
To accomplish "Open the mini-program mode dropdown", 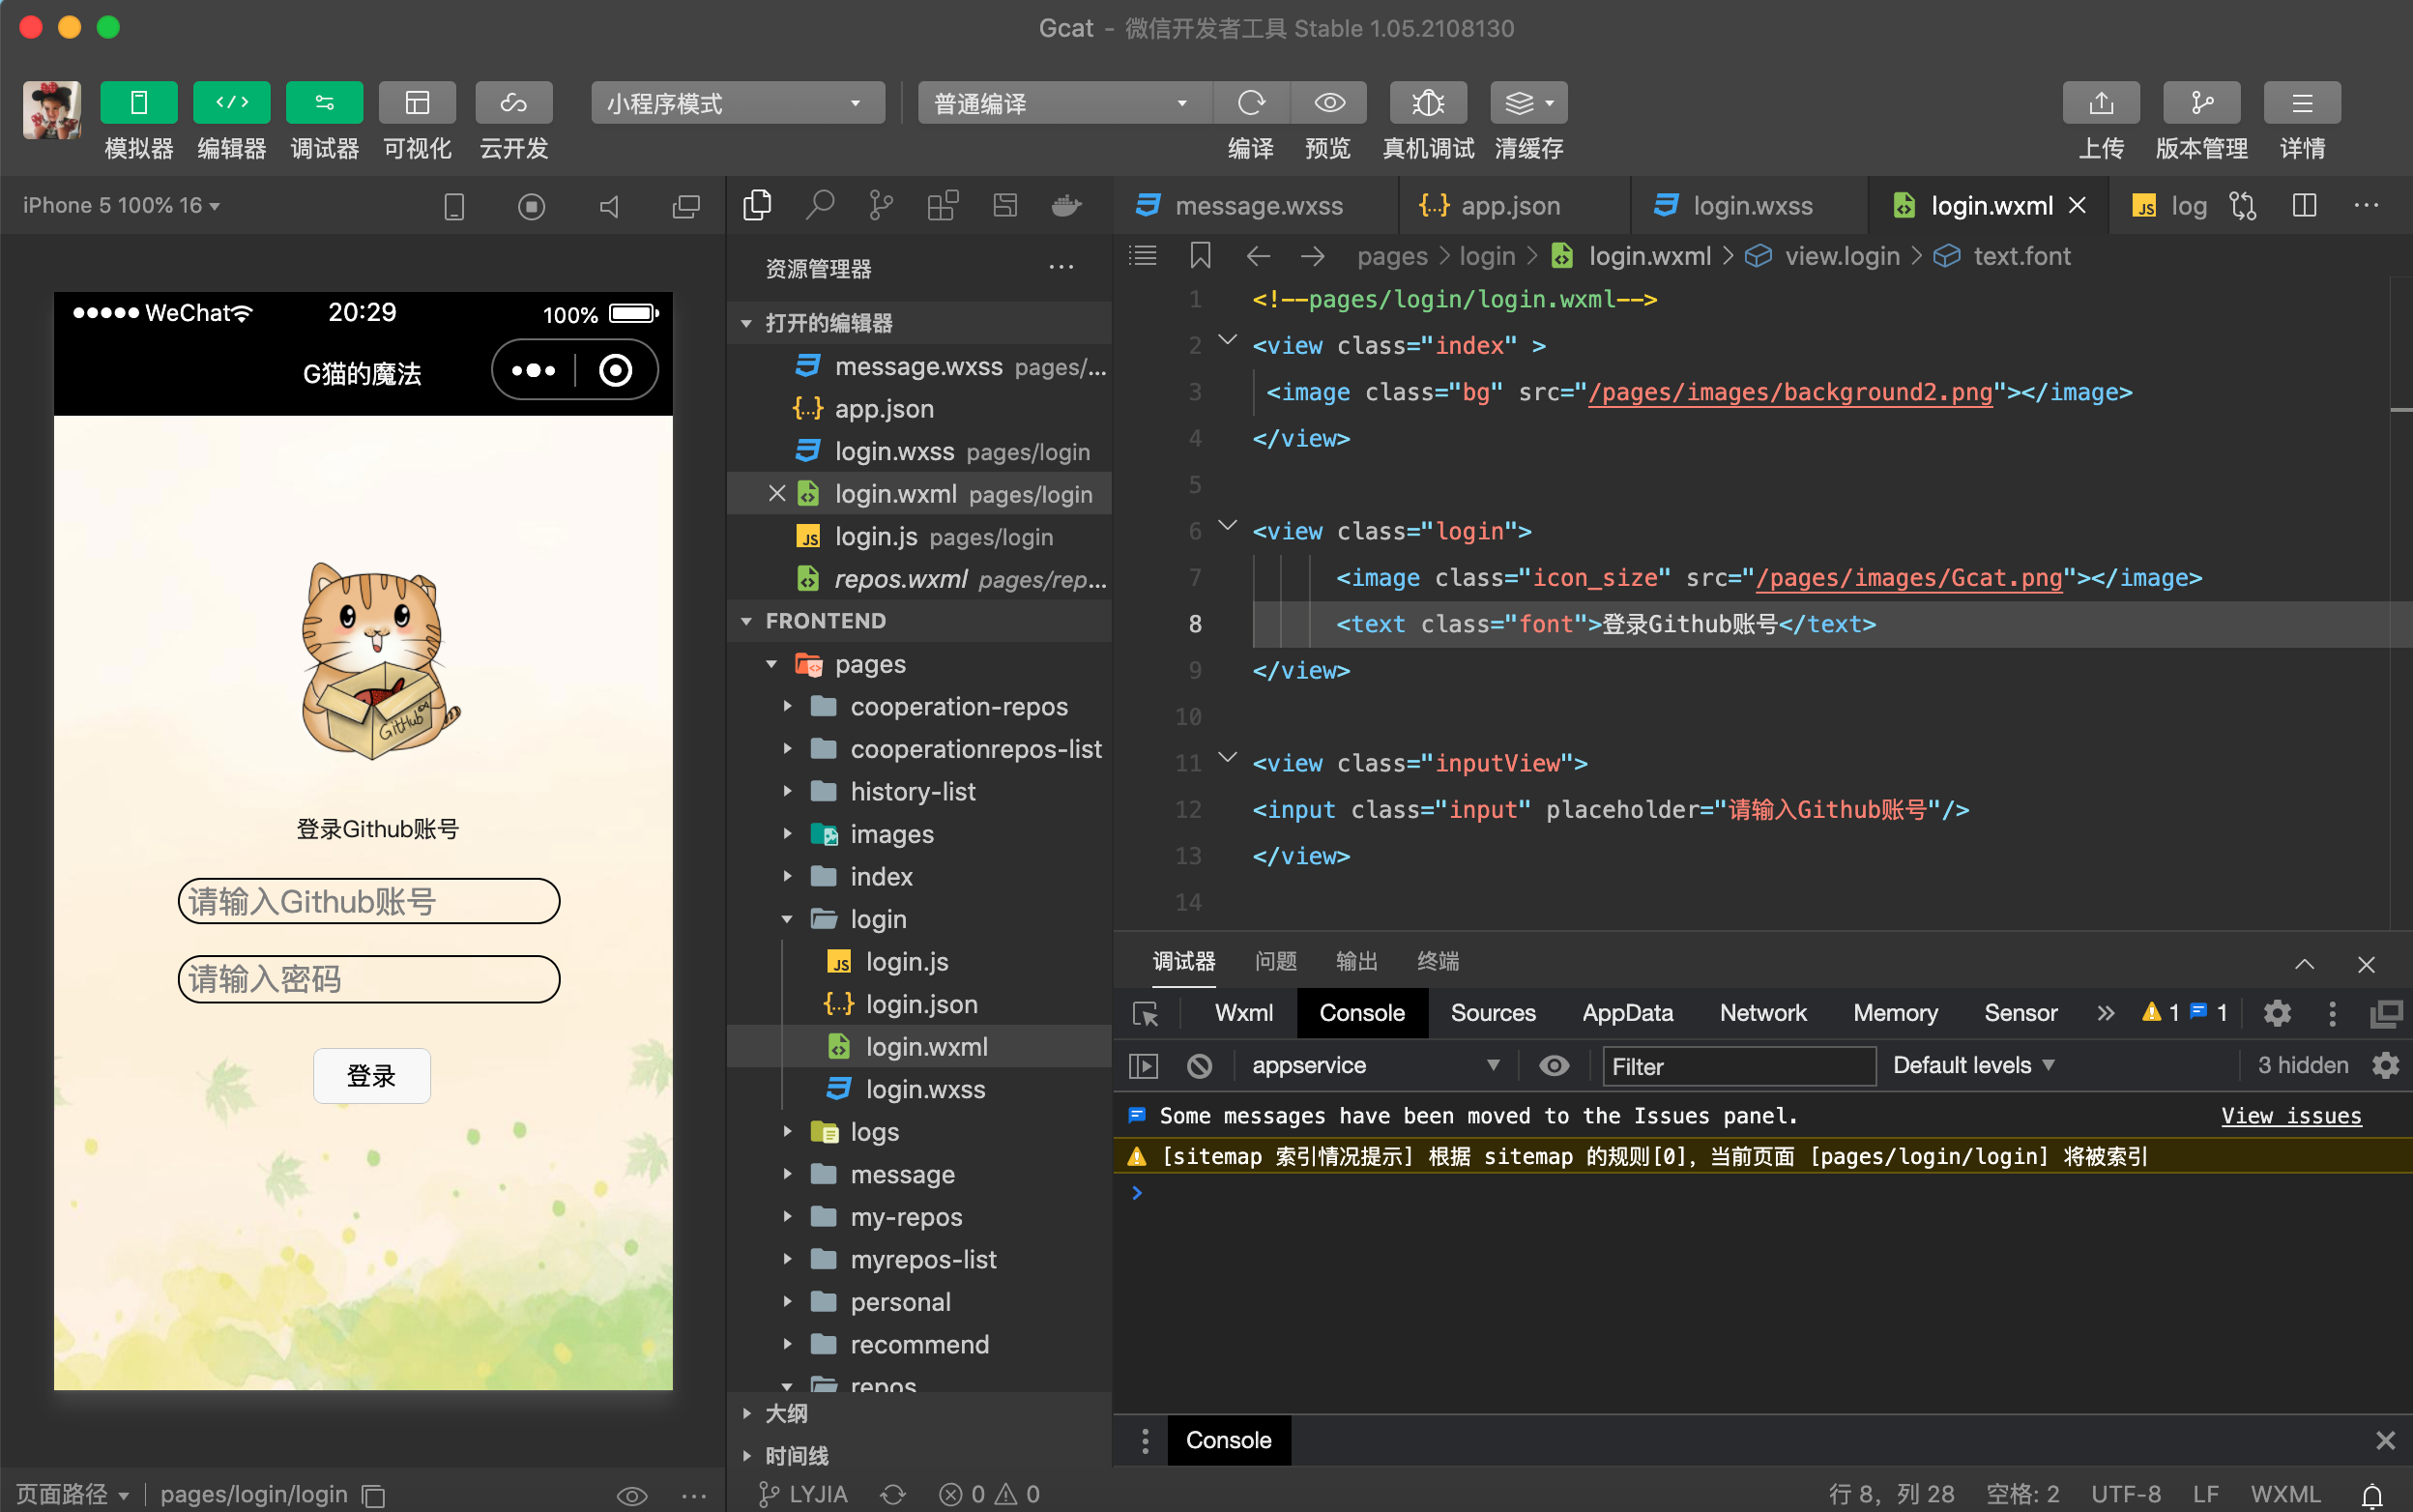I will pos(737,103).
